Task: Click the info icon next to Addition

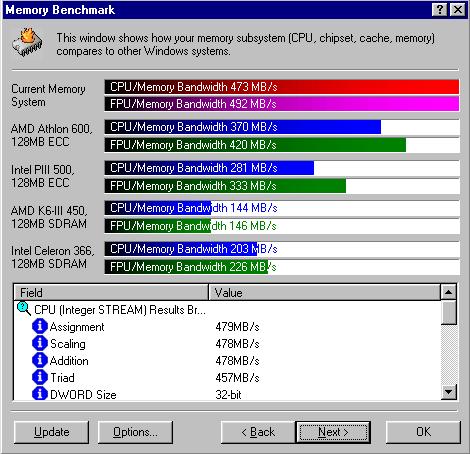Action: 40,360
